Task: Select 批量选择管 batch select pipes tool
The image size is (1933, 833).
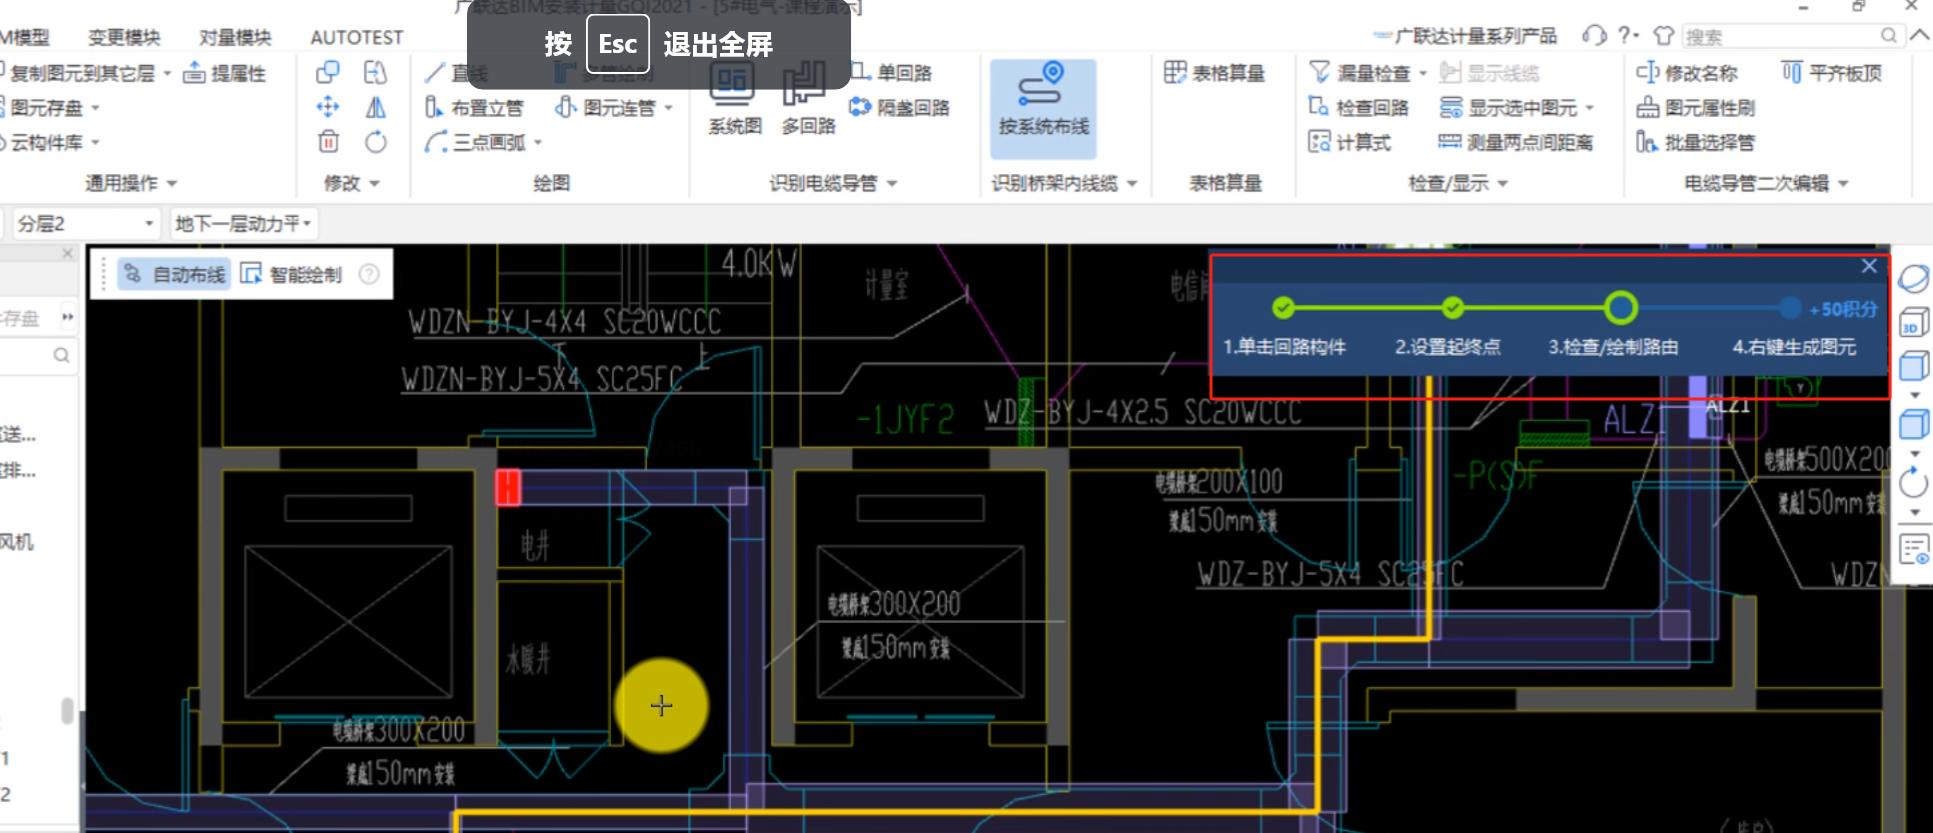Action: coord(1696,142)
